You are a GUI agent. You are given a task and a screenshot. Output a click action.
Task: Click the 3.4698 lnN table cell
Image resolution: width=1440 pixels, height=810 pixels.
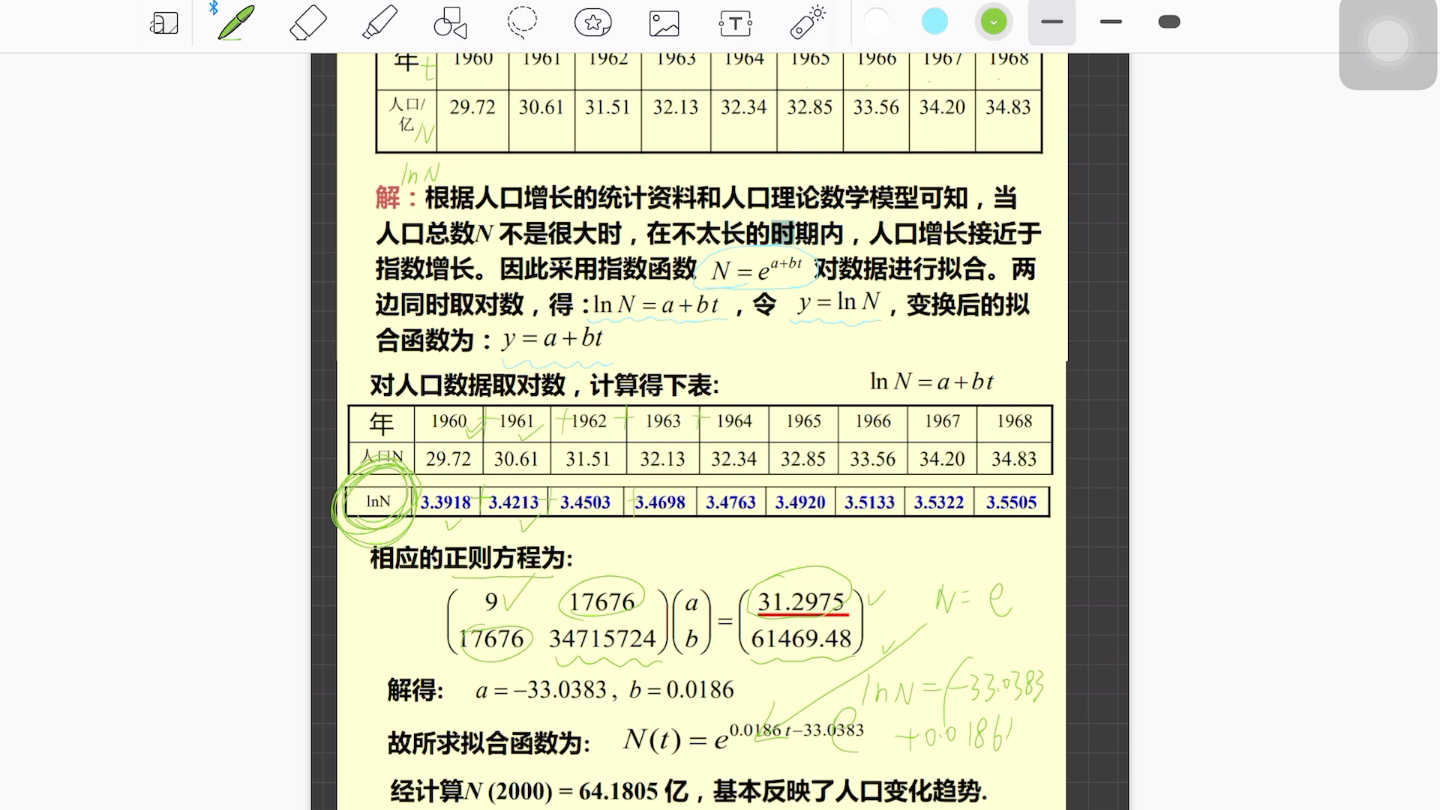[660, 502]
